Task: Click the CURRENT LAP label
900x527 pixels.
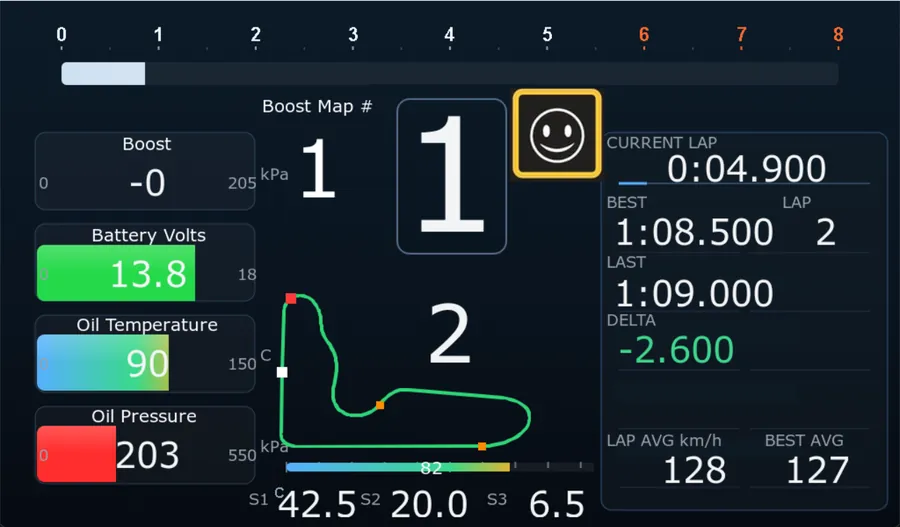Action: 662,142
